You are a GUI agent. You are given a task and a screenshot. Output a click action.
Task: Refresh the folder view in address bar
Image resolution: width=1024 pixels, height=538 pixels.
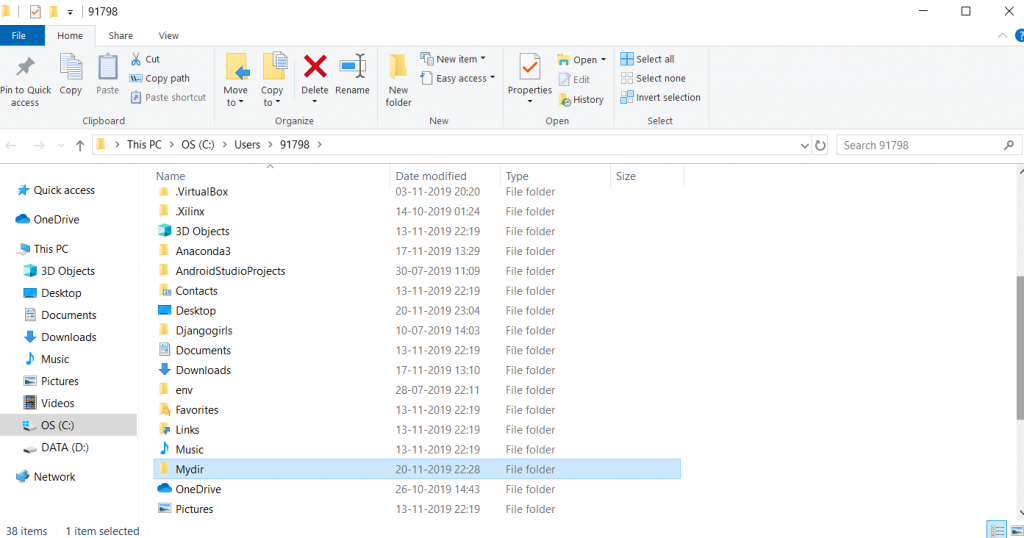(x=821, y=145)
